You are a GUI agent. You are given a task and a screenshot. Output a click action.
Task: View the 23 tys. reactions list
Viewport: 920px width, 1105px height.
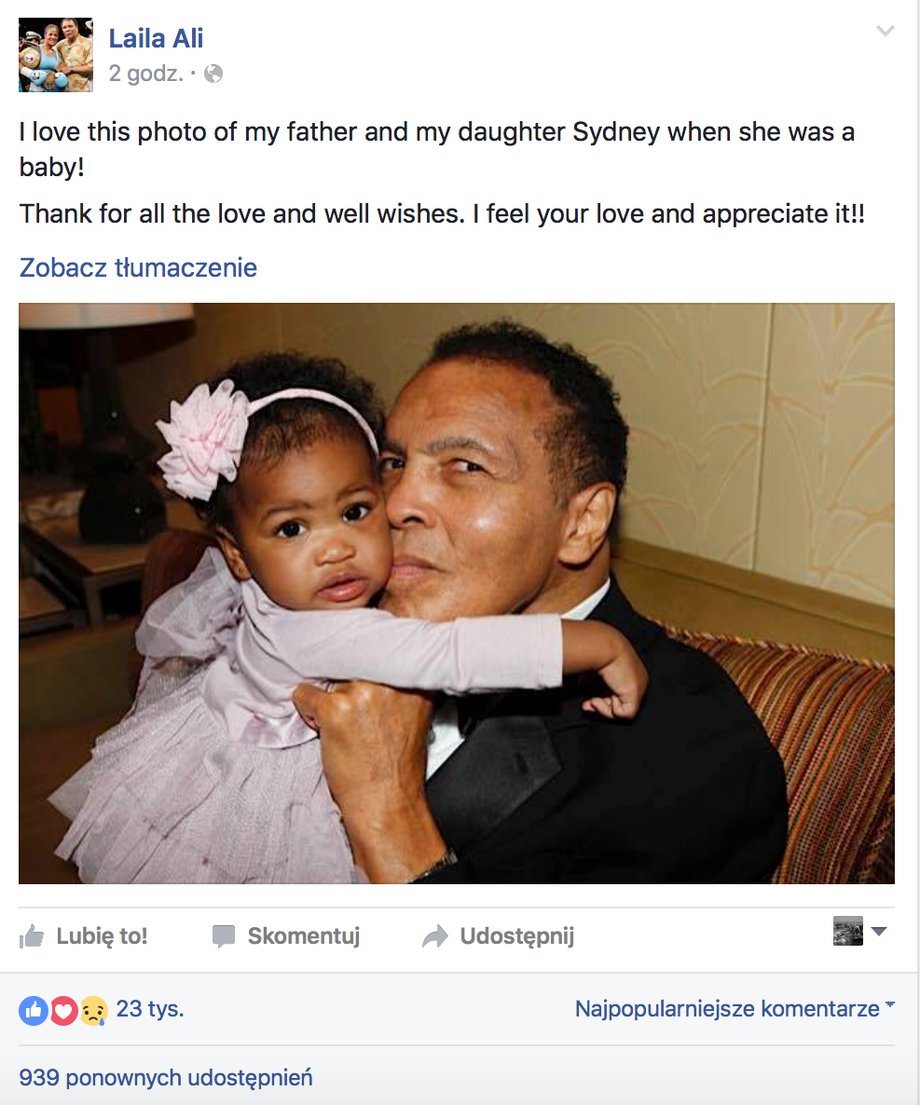(149, 1008)
